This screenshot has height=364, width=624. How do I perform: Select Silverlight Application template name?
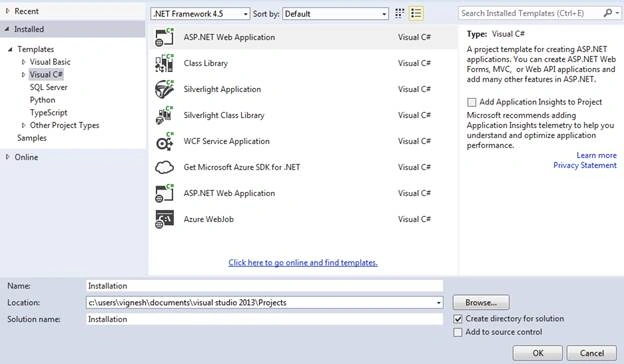[222, 90]
